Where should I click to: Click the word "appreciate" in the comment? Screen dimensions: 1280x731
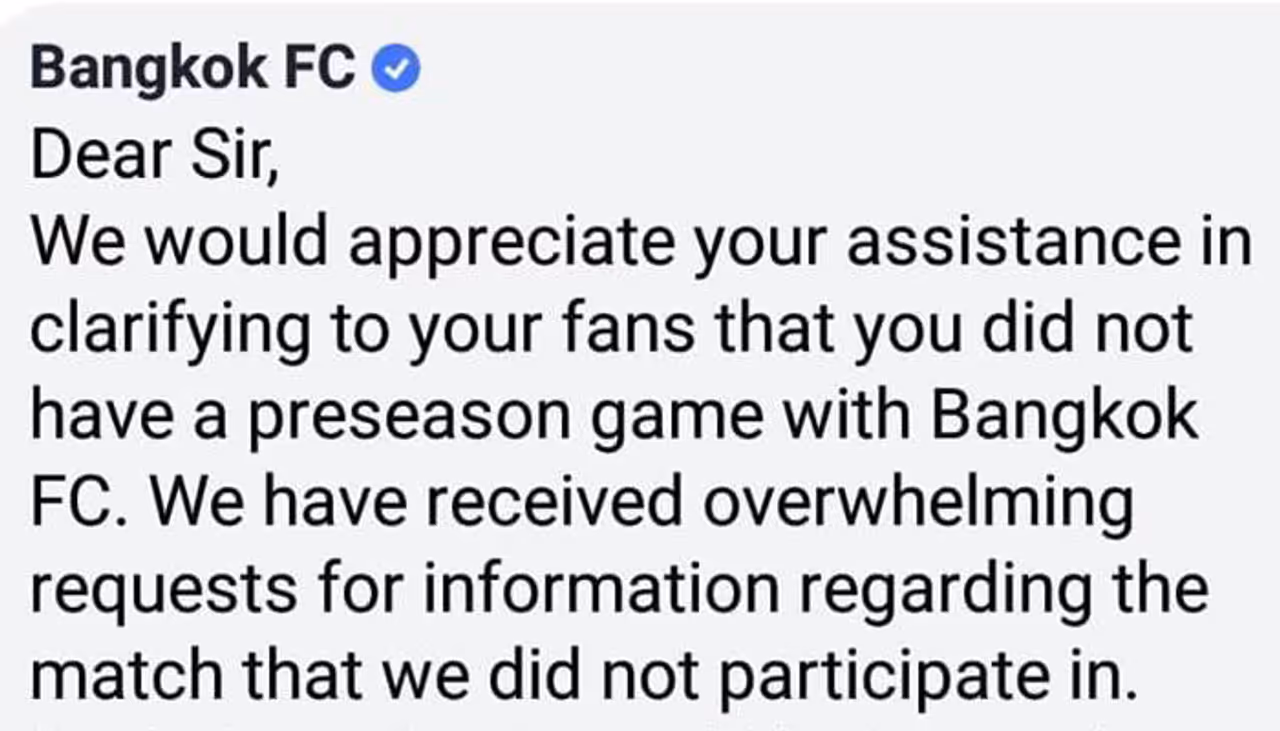(x=512, y=245)
